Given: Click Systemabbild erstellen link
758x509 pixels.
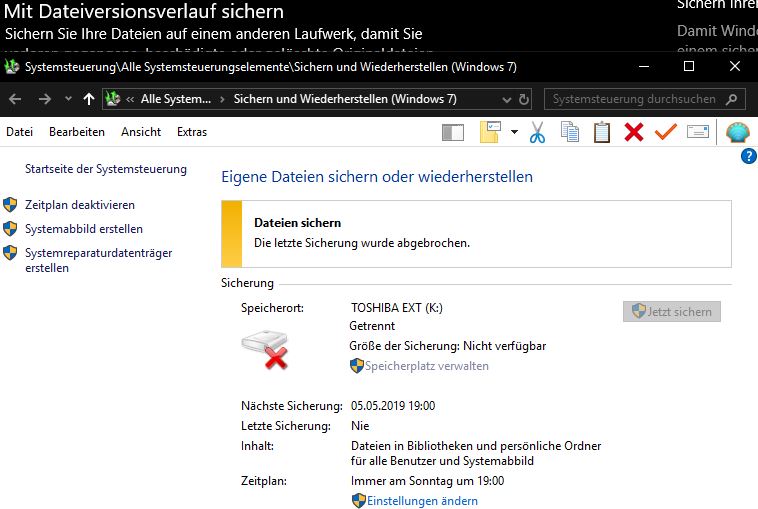Looking at the screenshot, I should coord(84,229).
